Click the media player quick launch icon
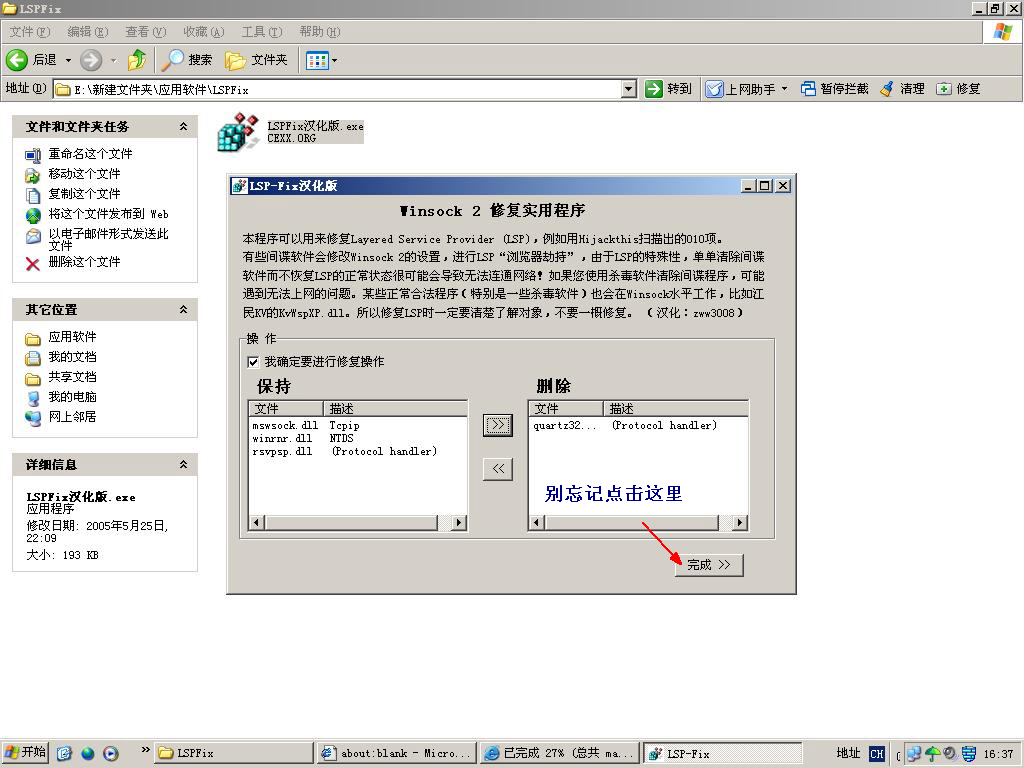 click(x=111, y=753)
